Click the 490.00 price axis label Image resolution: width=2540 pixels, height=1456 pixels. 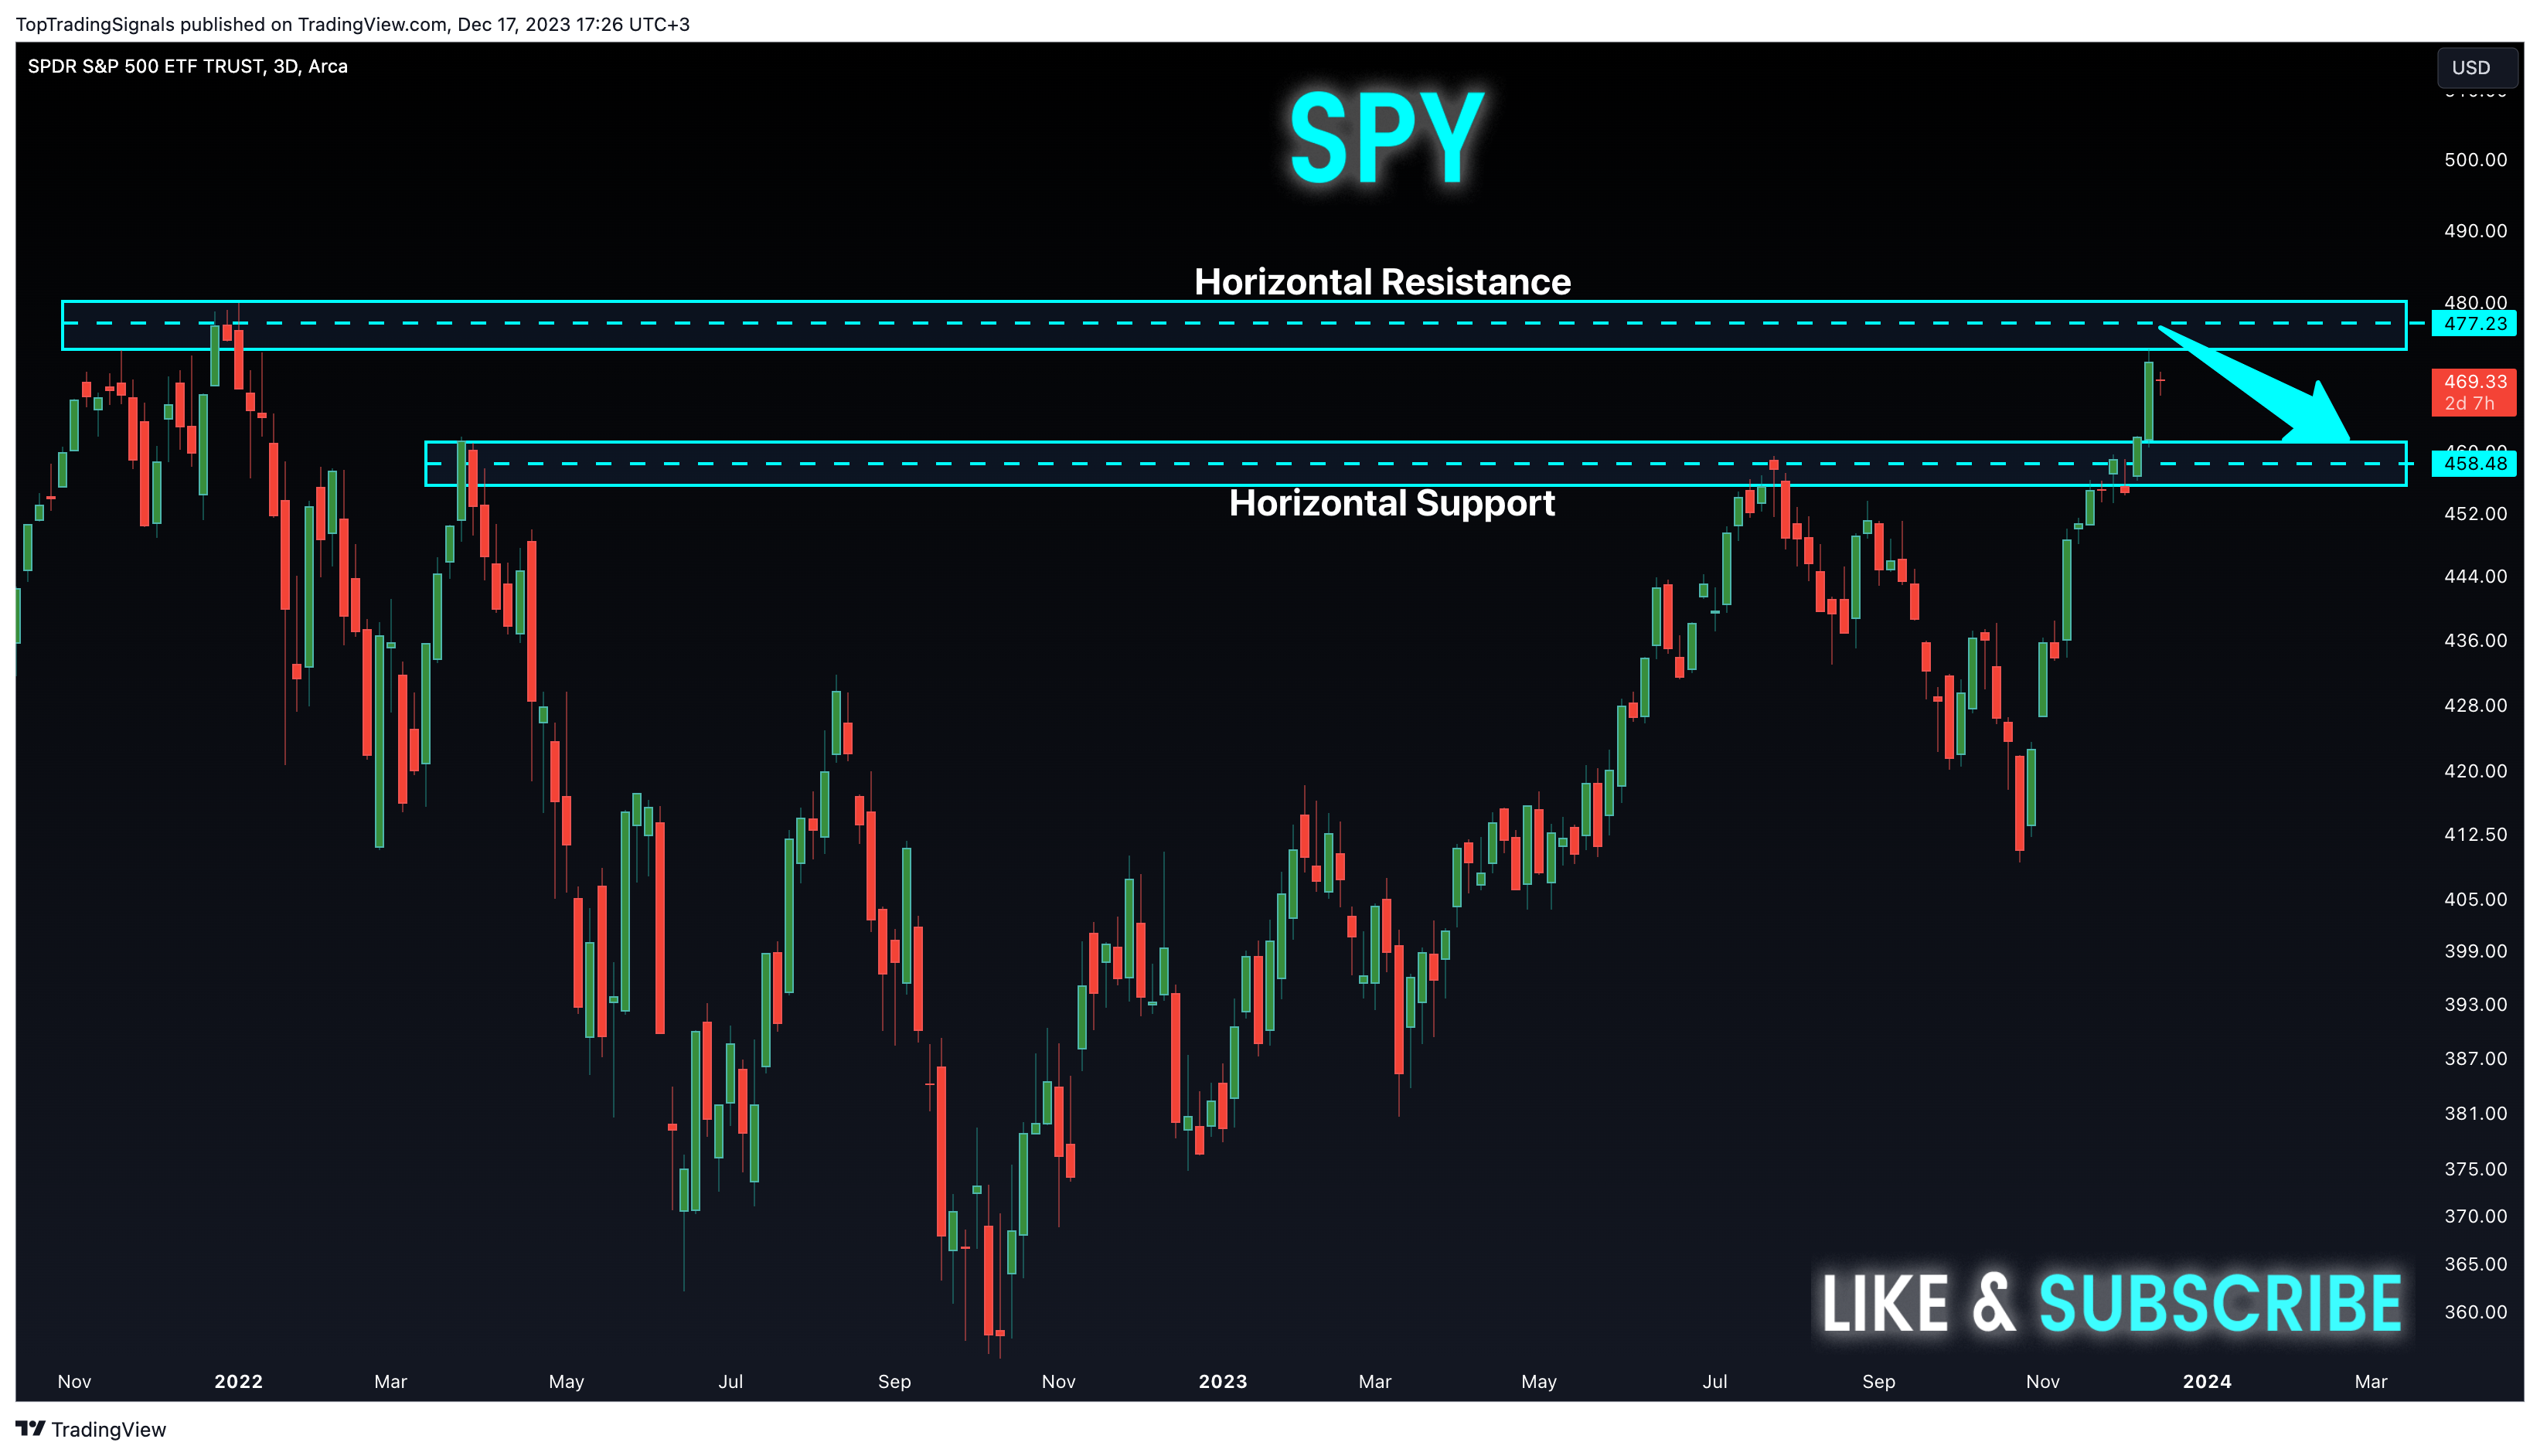[2475, 231]
